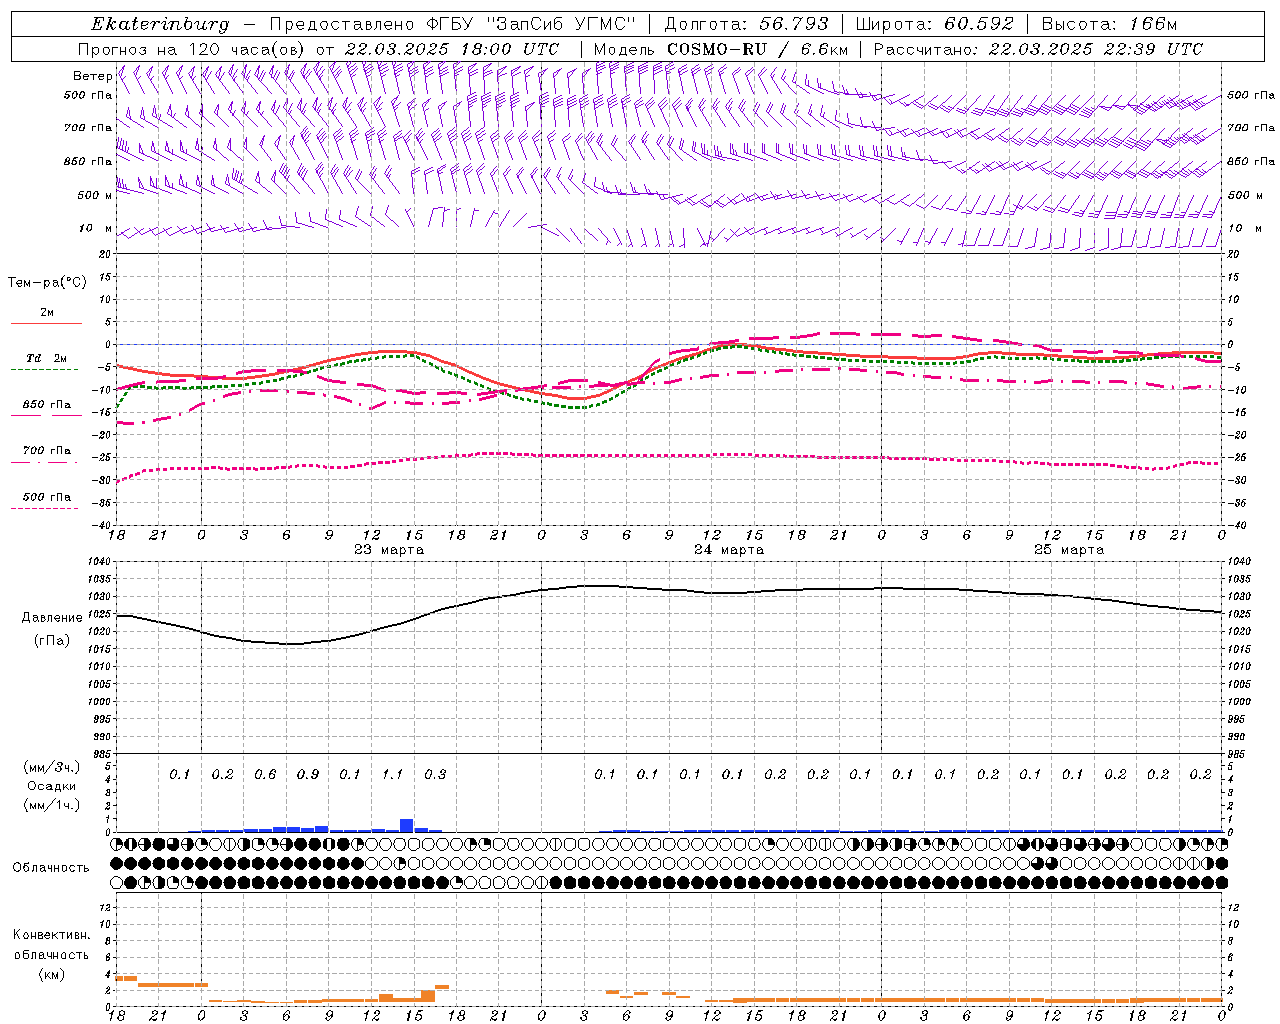Click the 'Облачность' cloudiness label

tap(51, 868)
